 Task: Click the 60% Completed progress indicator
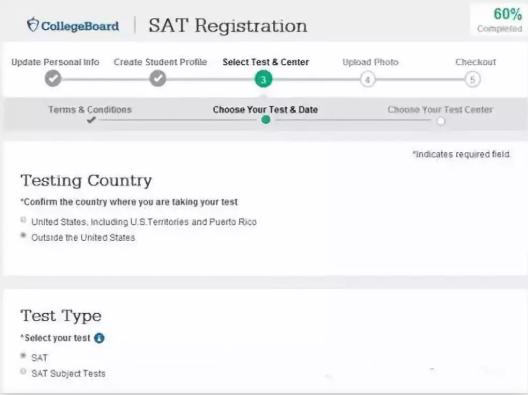(500, 20)
